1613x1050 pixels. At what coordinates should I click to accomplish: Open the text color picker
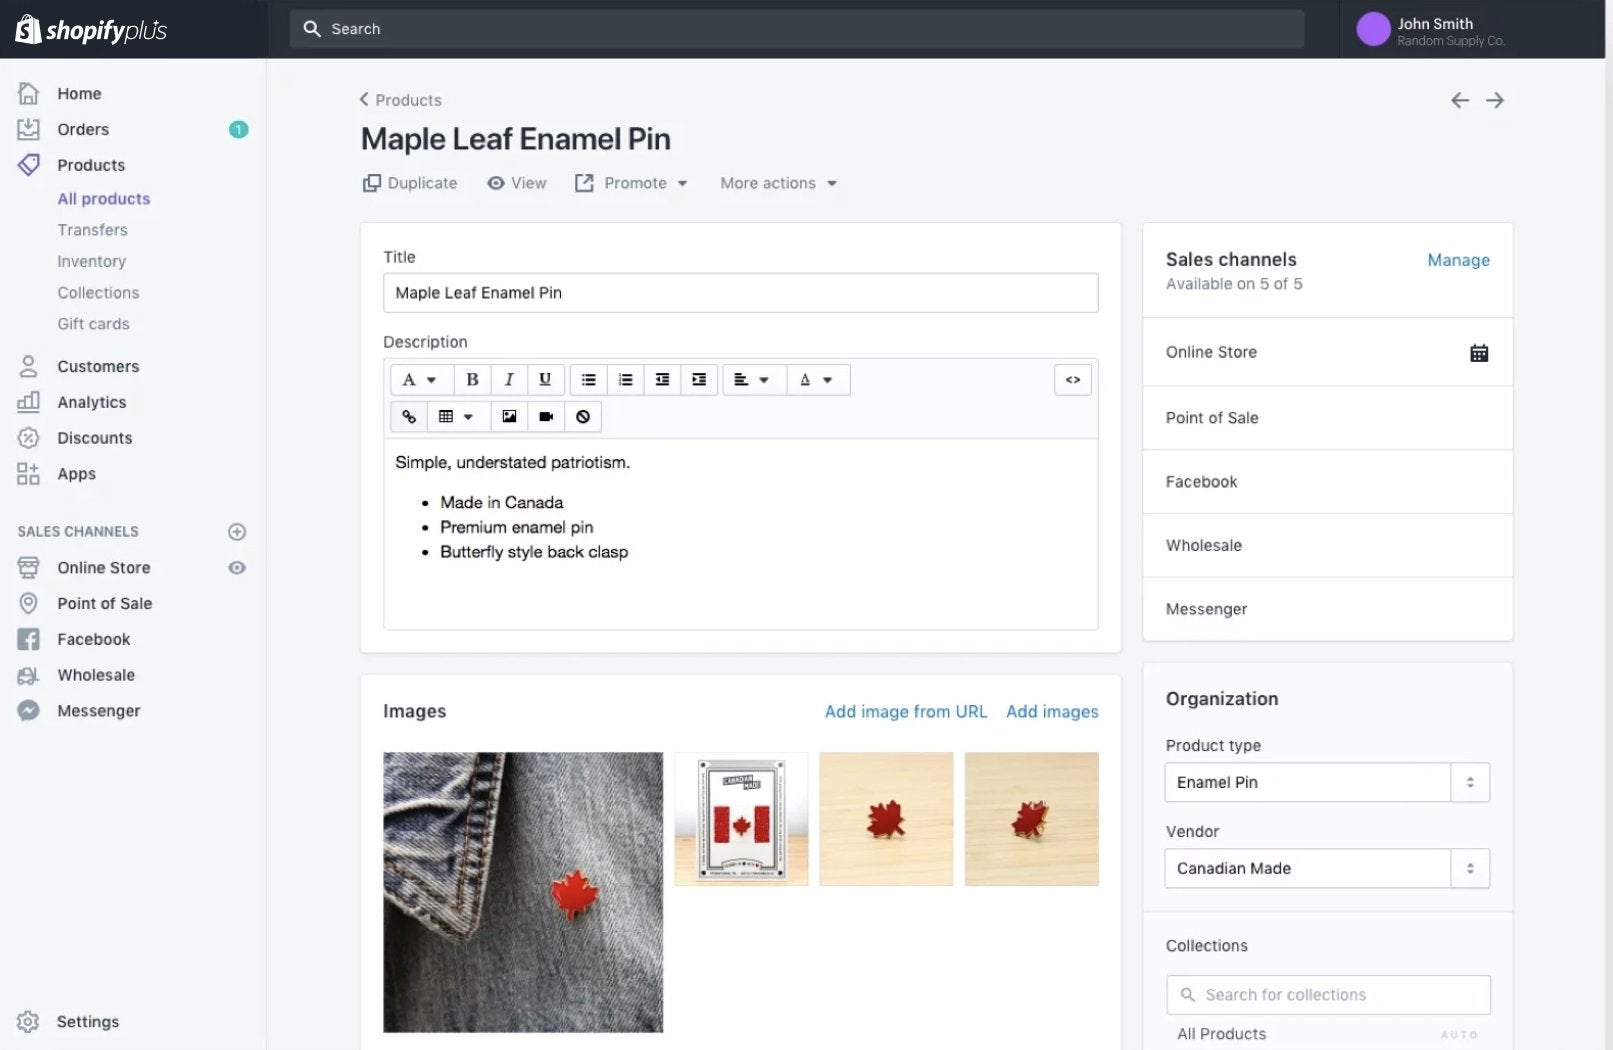(816, 380)
